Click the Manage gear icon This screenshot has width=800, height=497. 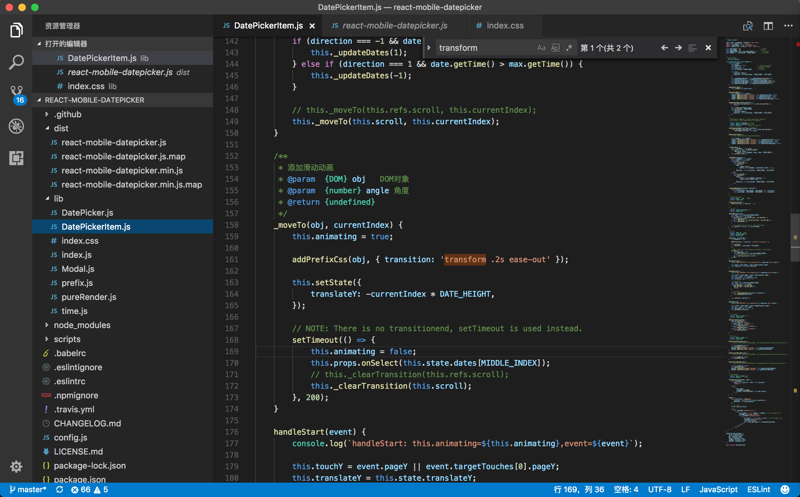(x=16, y=466)
